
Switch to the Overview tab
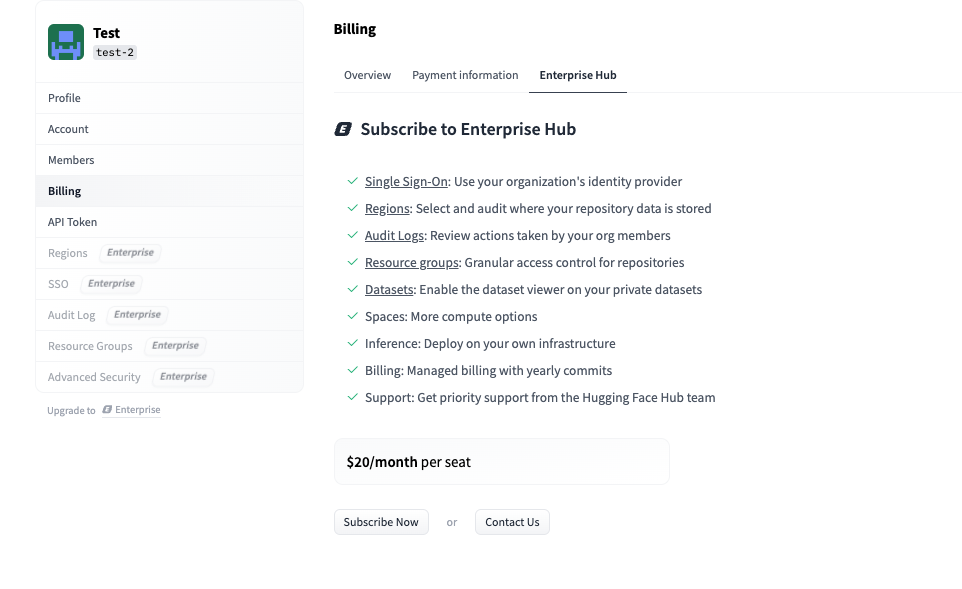click(x=367, y=75)
